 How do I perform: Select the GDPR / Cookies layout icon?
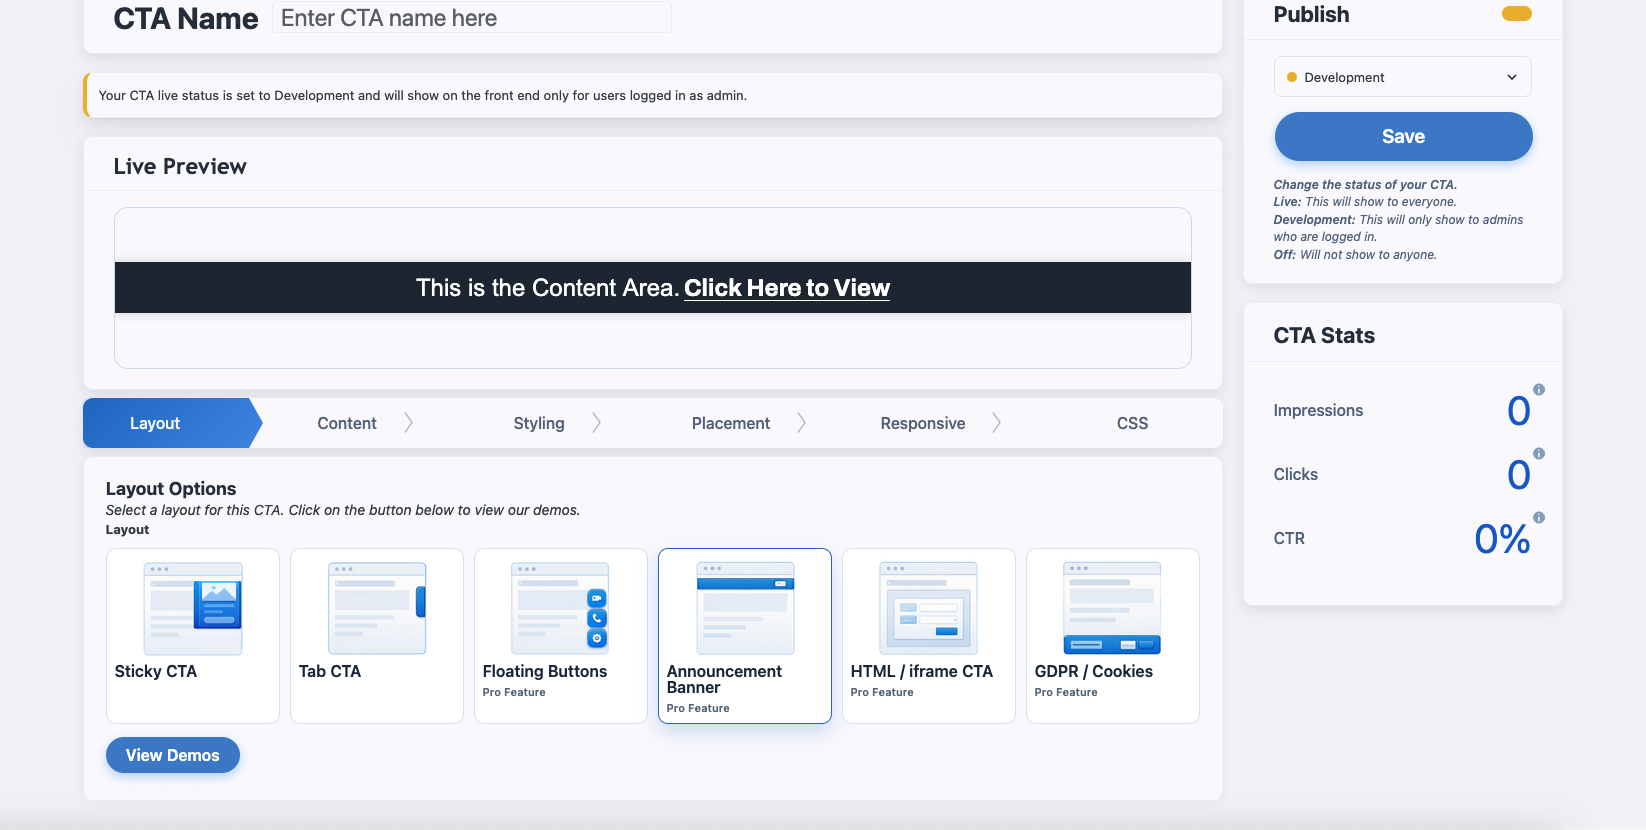tap(1112, 608)
